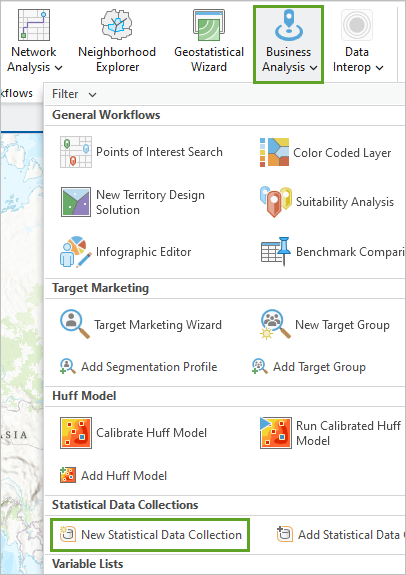Run Calibrated Huff Model tool
The width and height of the screenshot is (406, 575).
[330, 433]
